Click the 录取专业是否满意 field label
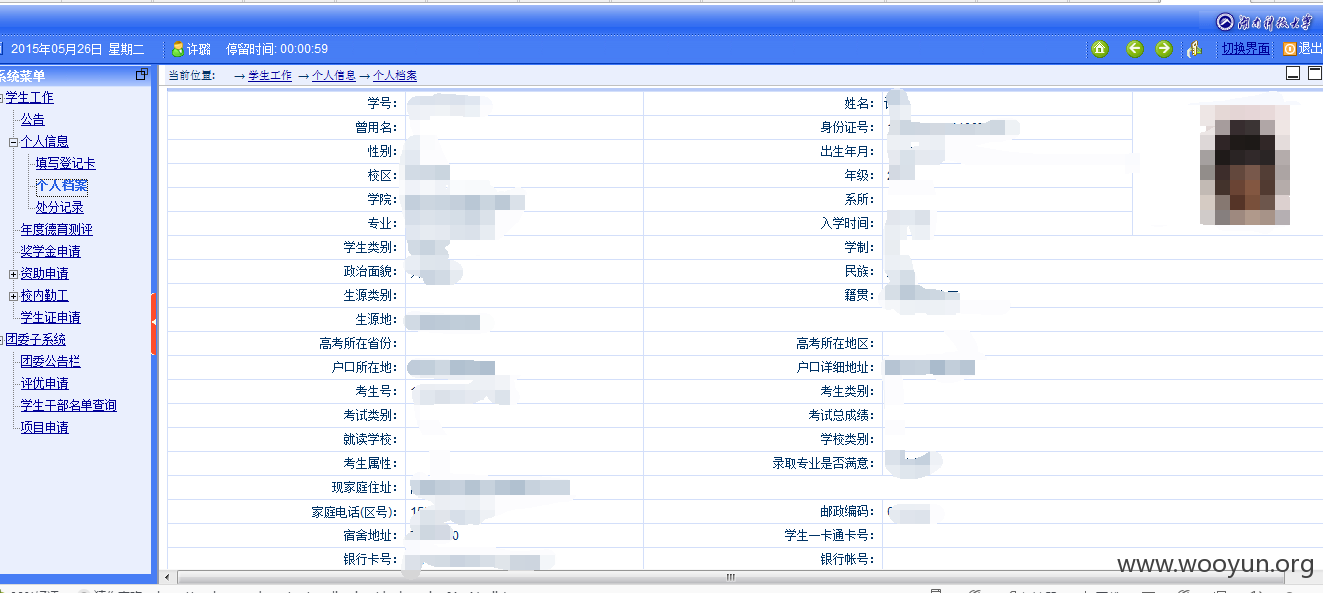1323x593 pixels. pyautogui.click(x=824, y=464)
